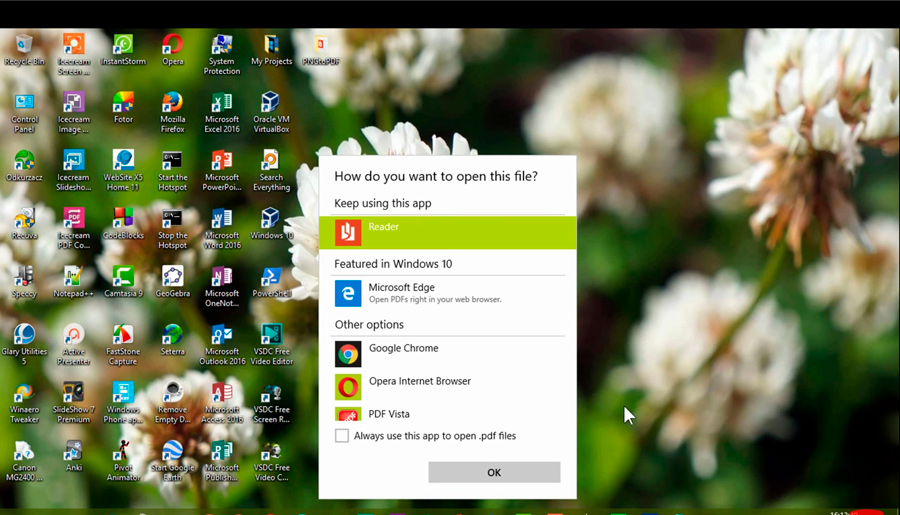Click the Stop the Hotspot shortcut
This screenshot has height=515, width=900.
173,229
